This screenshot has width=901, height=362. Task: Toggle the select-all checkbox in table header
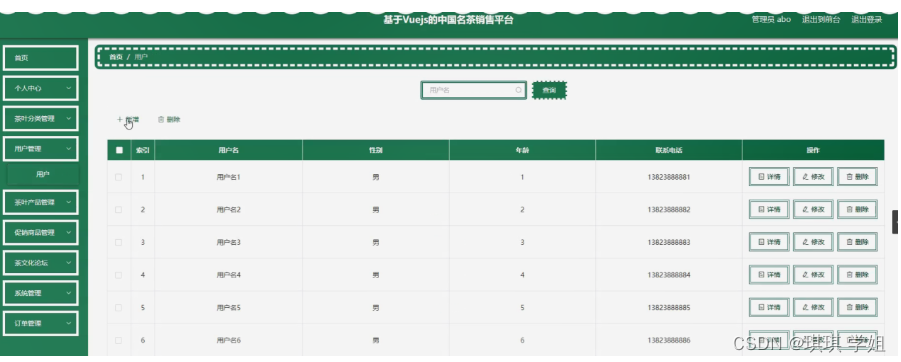coord(119,151)
